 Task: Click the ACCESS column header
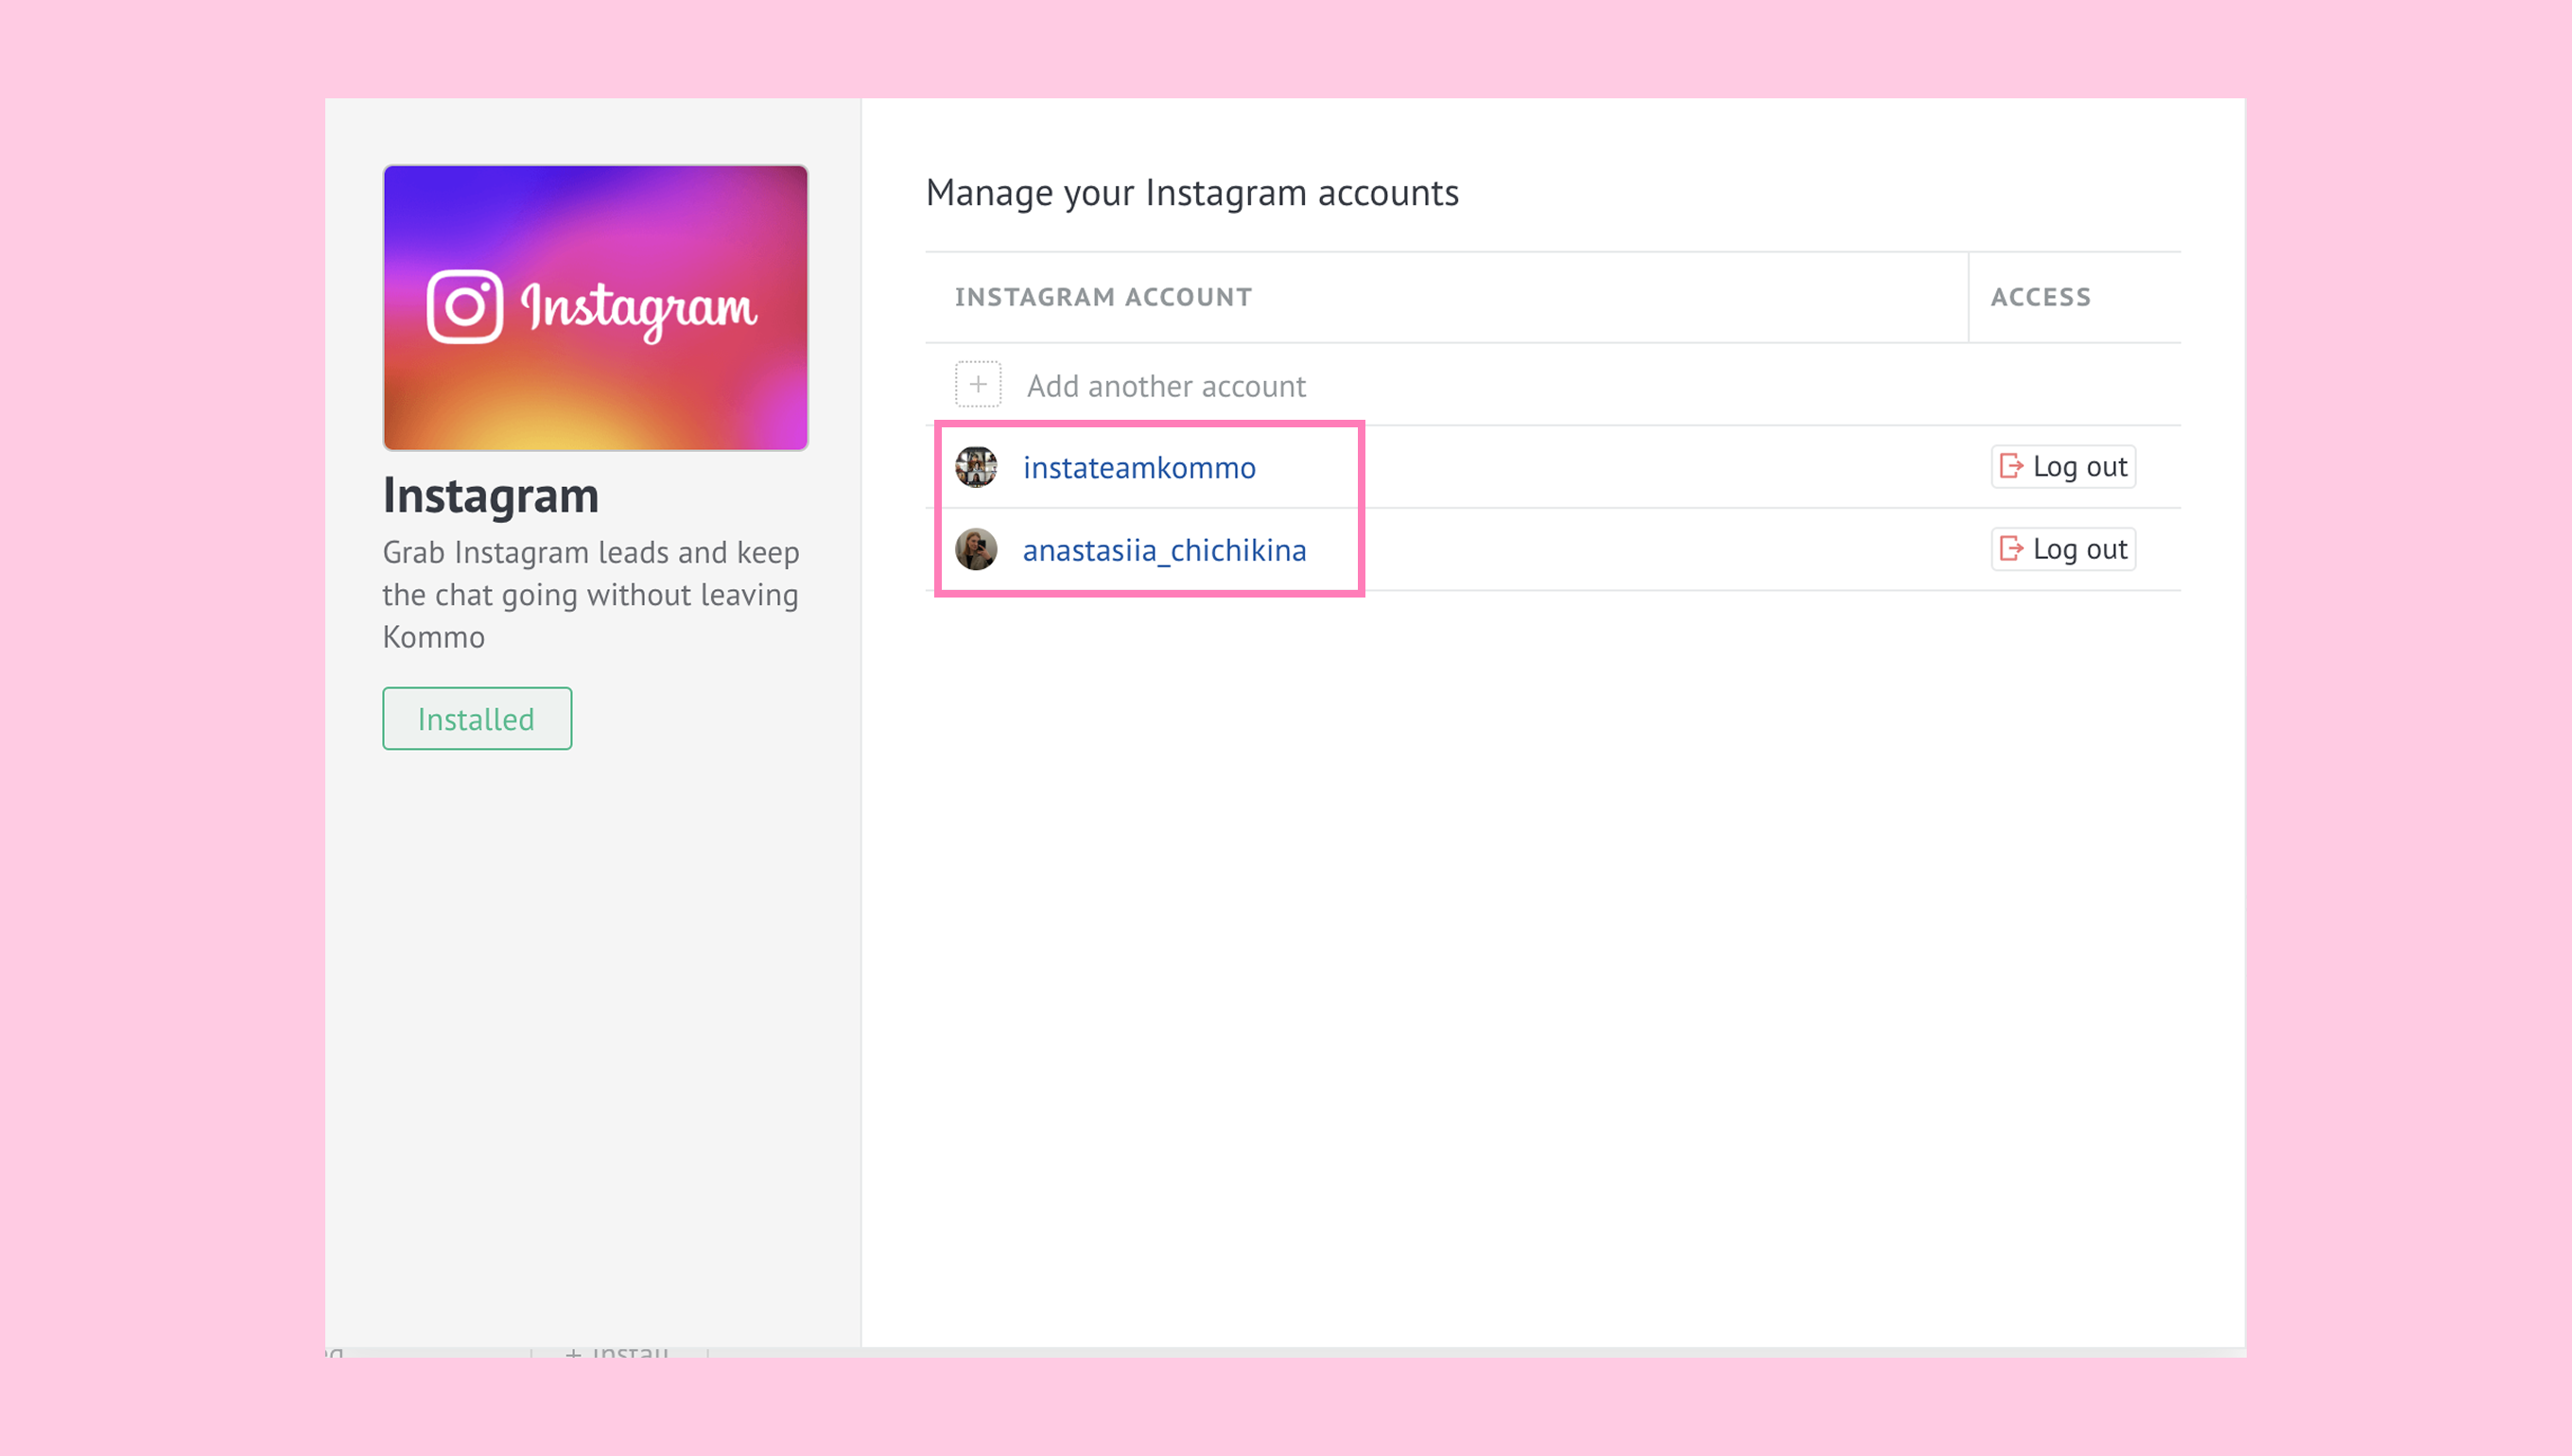click(x=2040, y=297)
